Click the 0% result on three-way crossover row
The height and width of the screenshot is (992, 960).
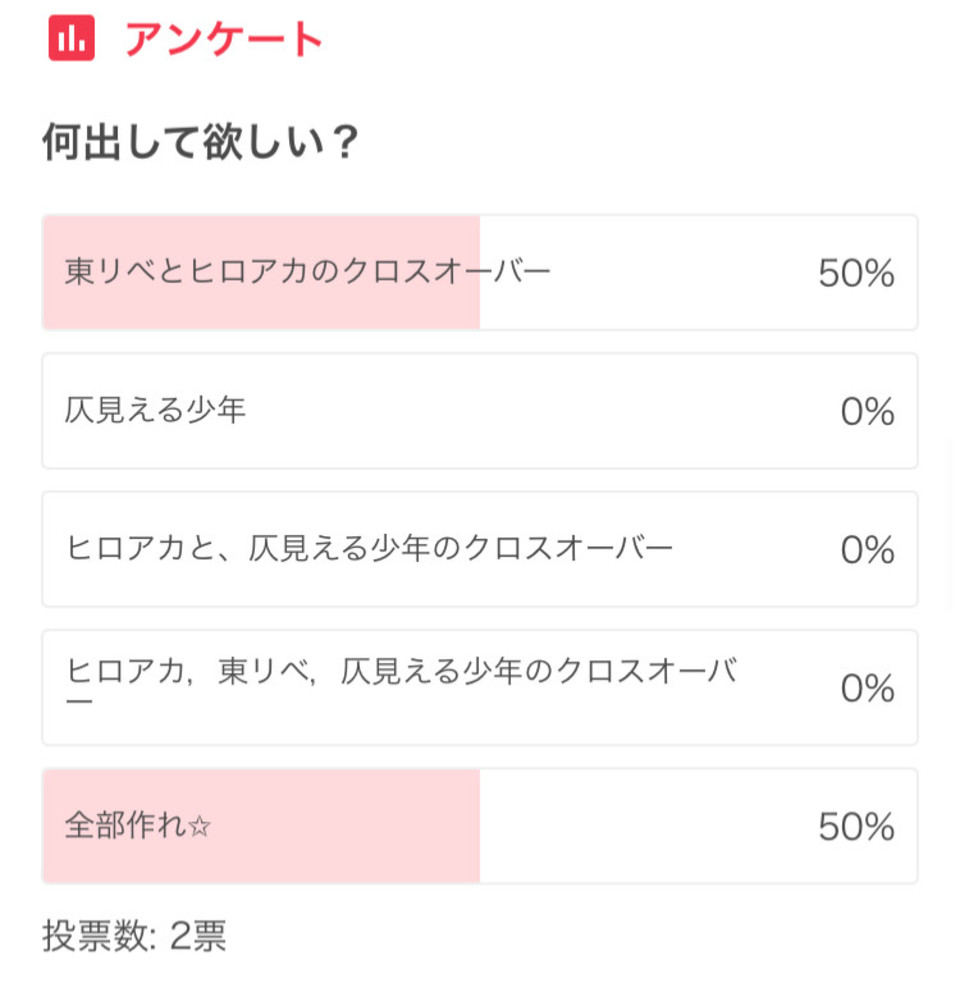tap(868, 688)
